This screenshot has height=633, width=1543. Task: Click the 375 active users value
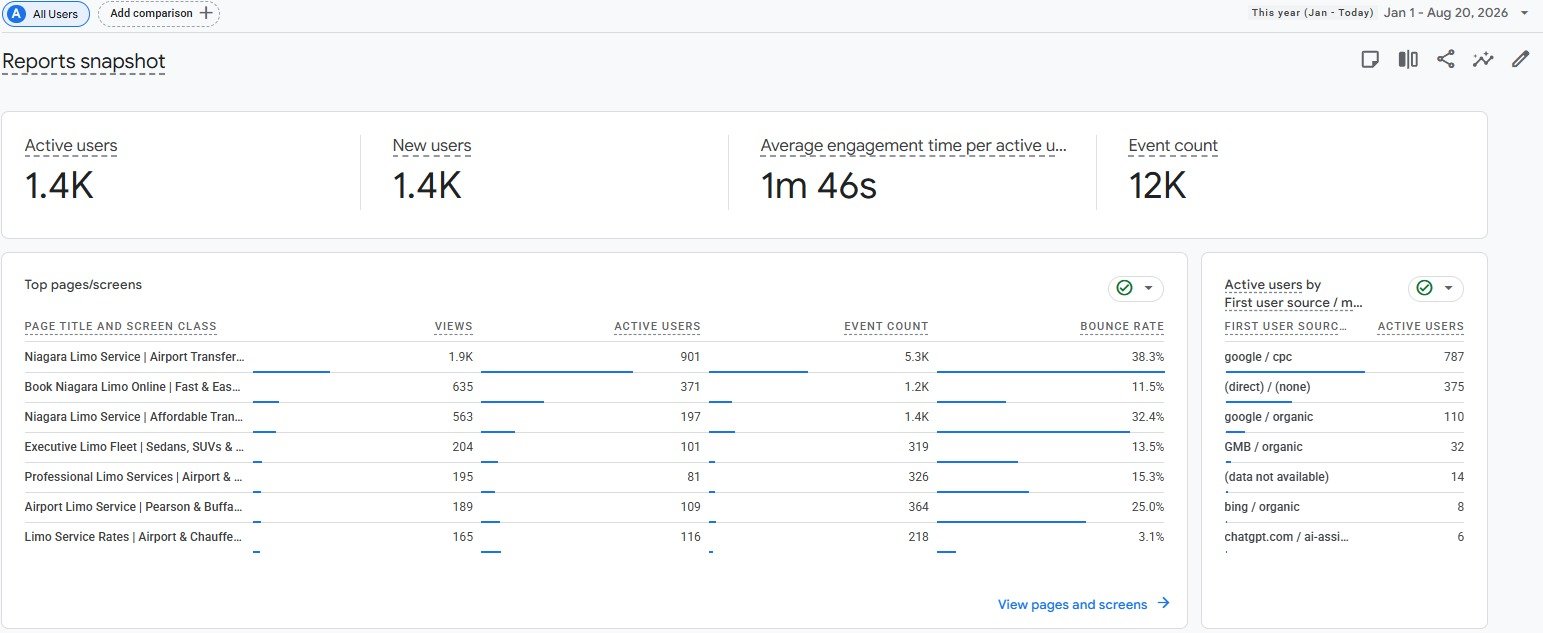tap(1454, 387)
